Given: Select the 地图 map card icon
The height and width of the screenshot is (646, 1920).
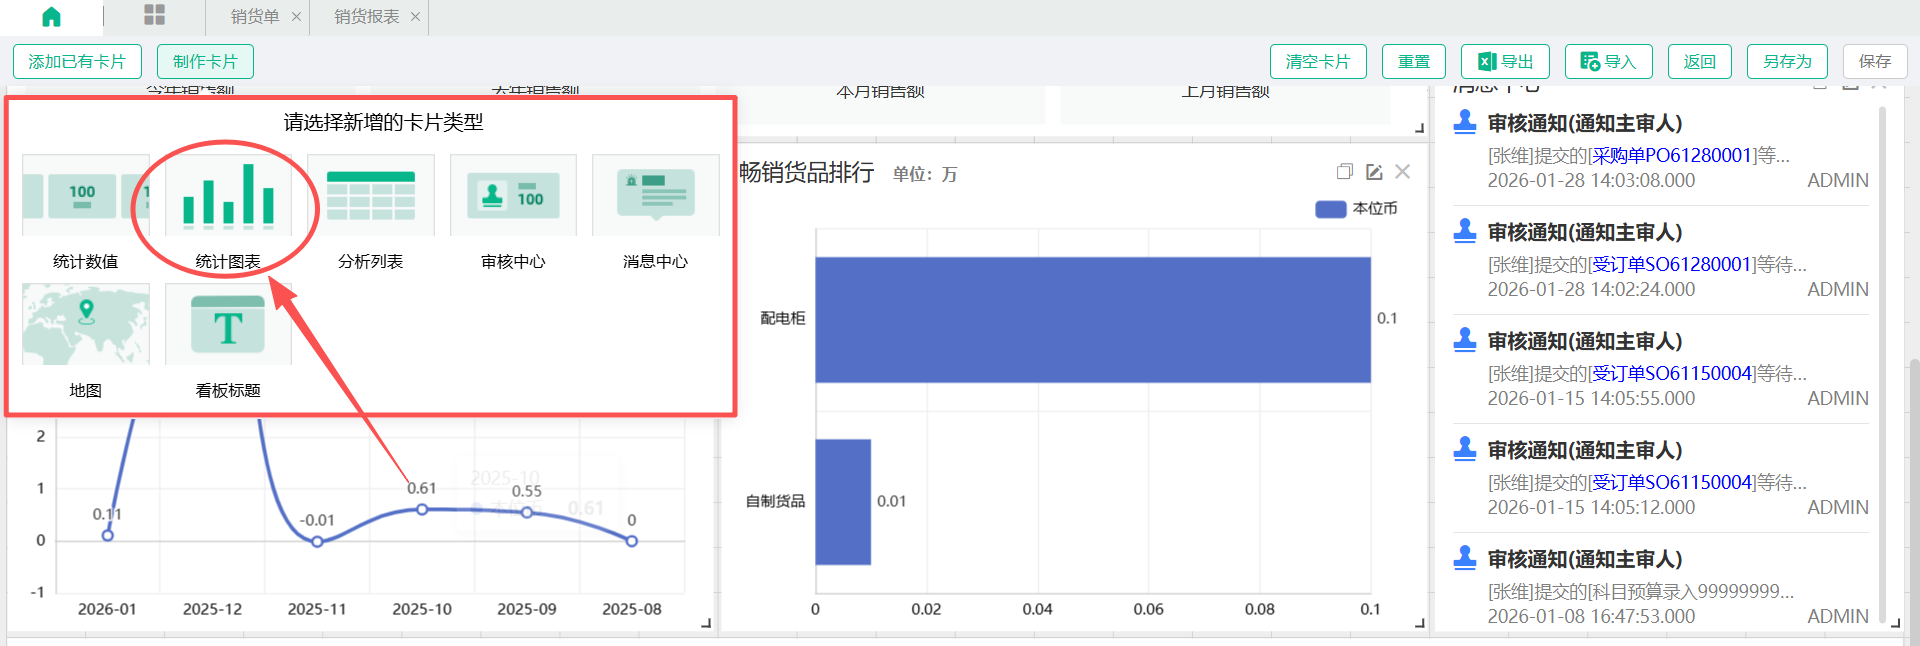Looking at the screenshot, I should point(86,325).
